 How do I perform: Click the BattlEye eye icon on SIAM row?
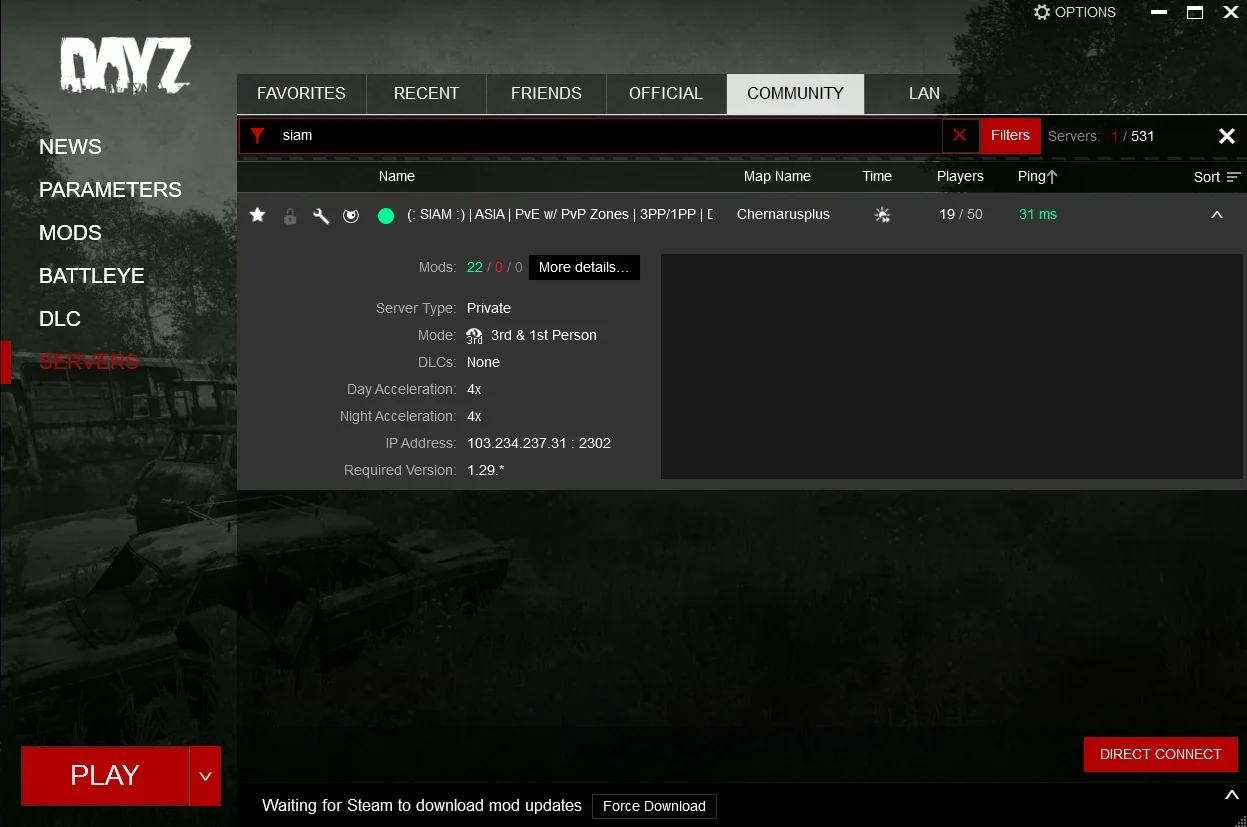point(351,215)
